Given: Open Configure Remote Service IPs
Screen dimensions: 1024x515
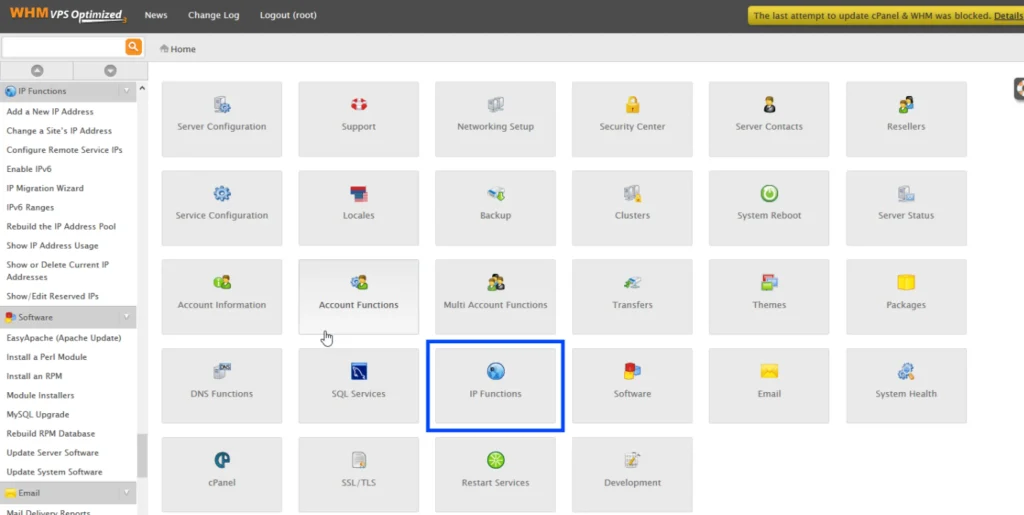Looking at the screenshot, I should click(64, 149).
